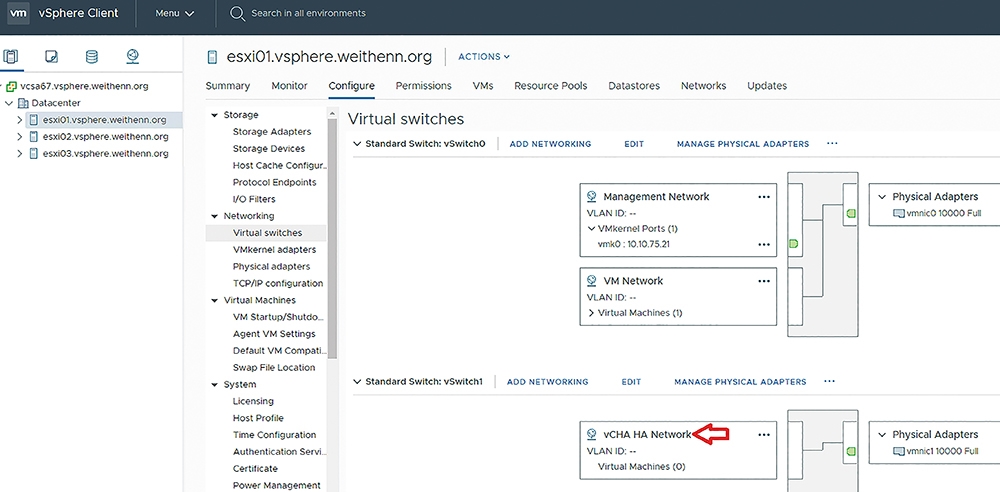The width and height of the screenshot is (1000, 492).
Task: Collapse vSwitch1 Physical Adapters list
Action: click(882, 435)
